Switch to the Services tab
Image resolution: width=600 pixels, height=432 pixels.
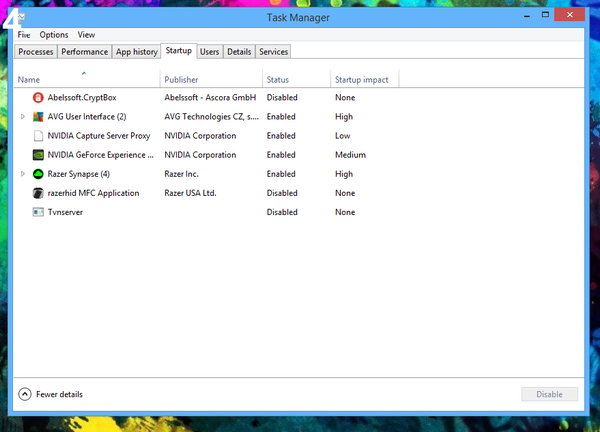pos(273,51)
